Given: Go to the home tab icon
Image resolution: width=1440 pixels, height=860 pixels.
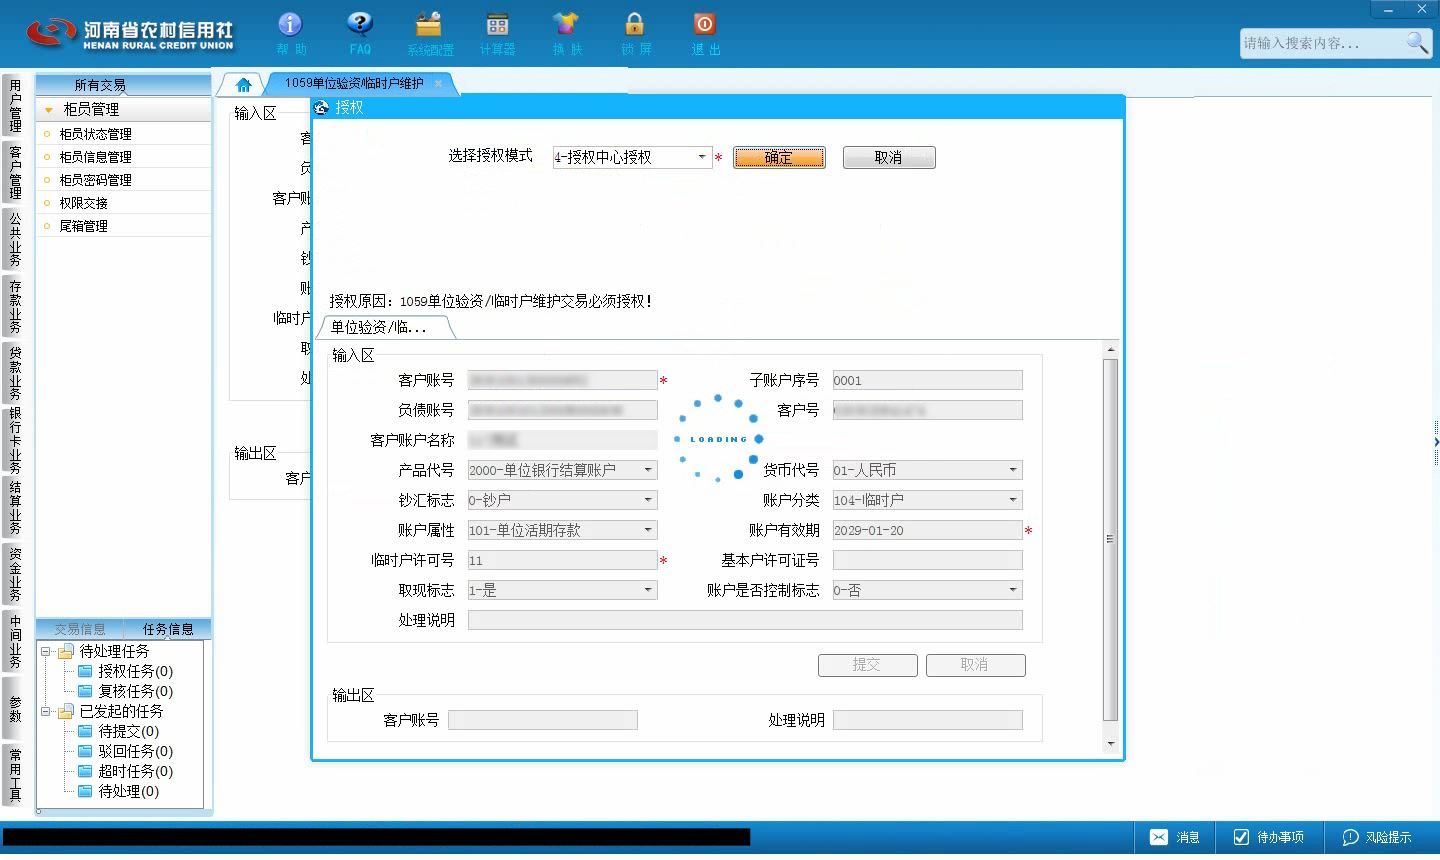Looking at the screenshot, I should (x=243, y=85).
